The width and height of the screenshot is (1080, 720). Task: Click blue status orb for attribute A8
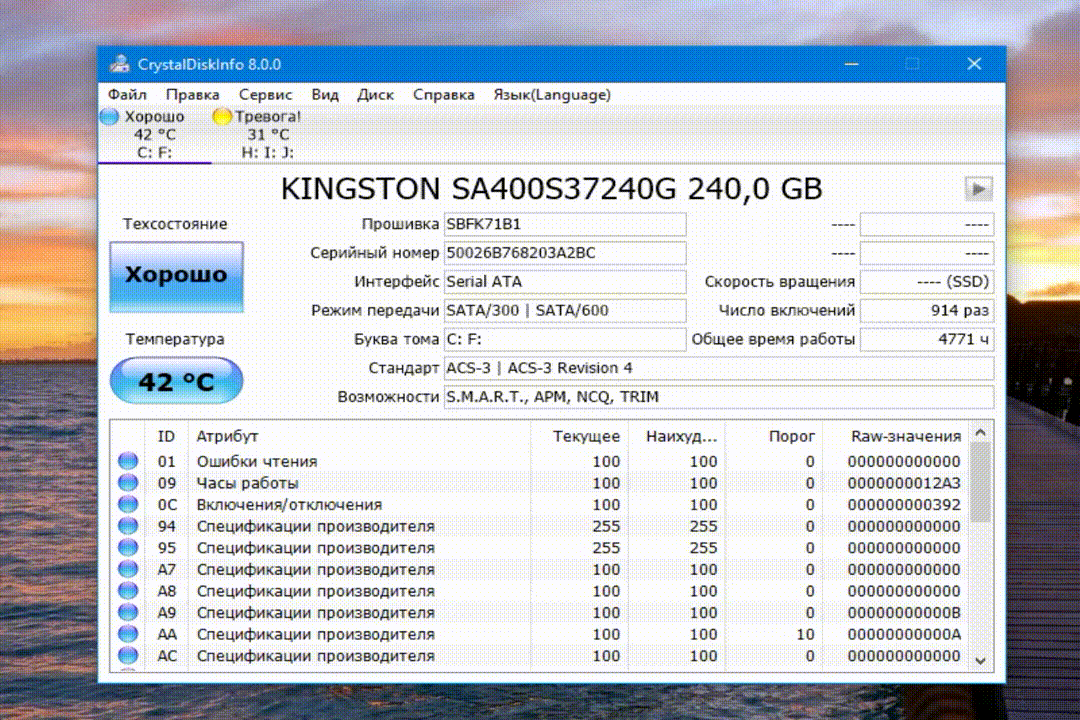point(127,590)
